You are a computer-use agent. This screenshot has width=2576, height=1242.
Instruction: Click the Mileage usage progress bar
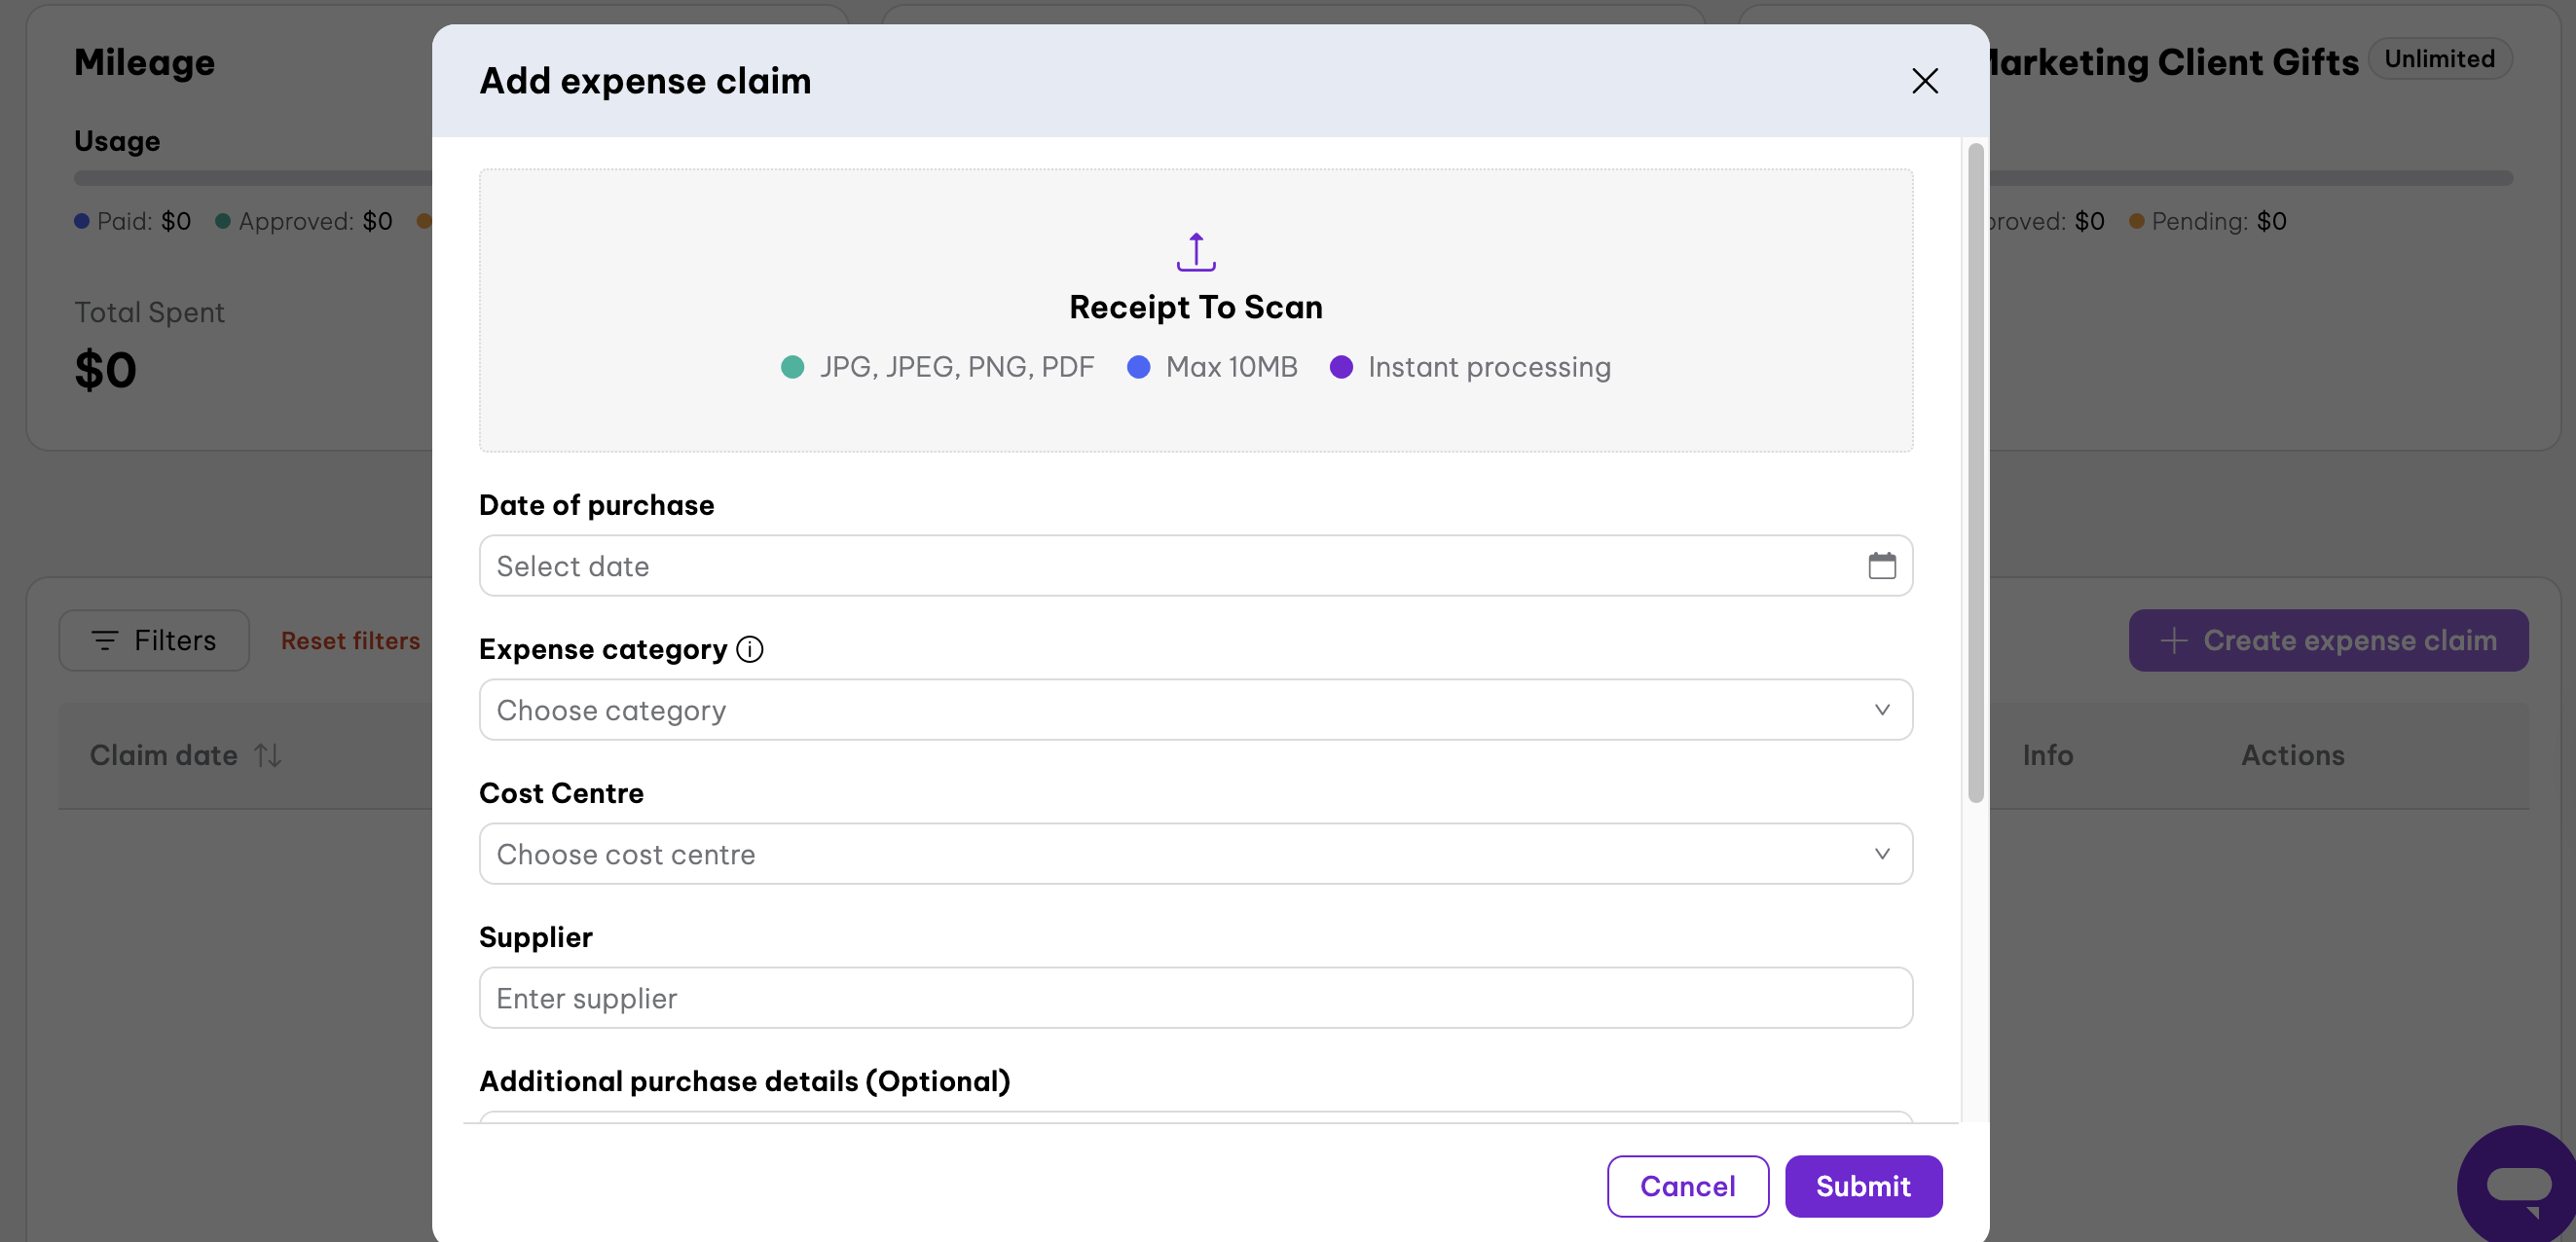[250, 178]
